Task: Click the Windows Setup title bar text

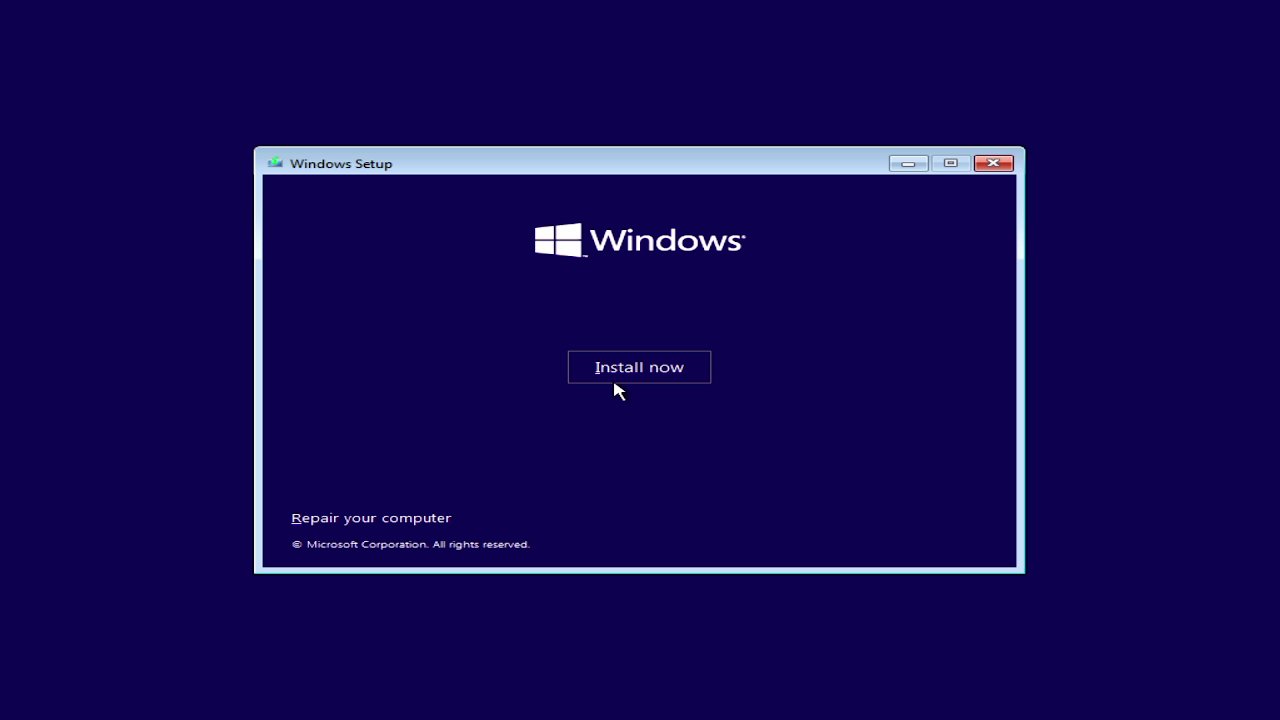Action: 341,163
